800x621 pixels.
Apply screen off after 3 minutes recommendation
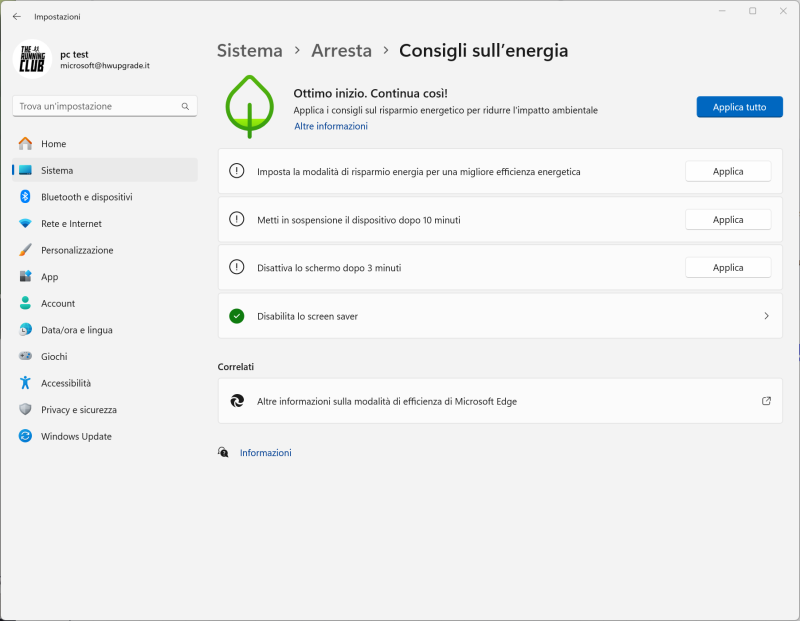(x=727, y=267)
